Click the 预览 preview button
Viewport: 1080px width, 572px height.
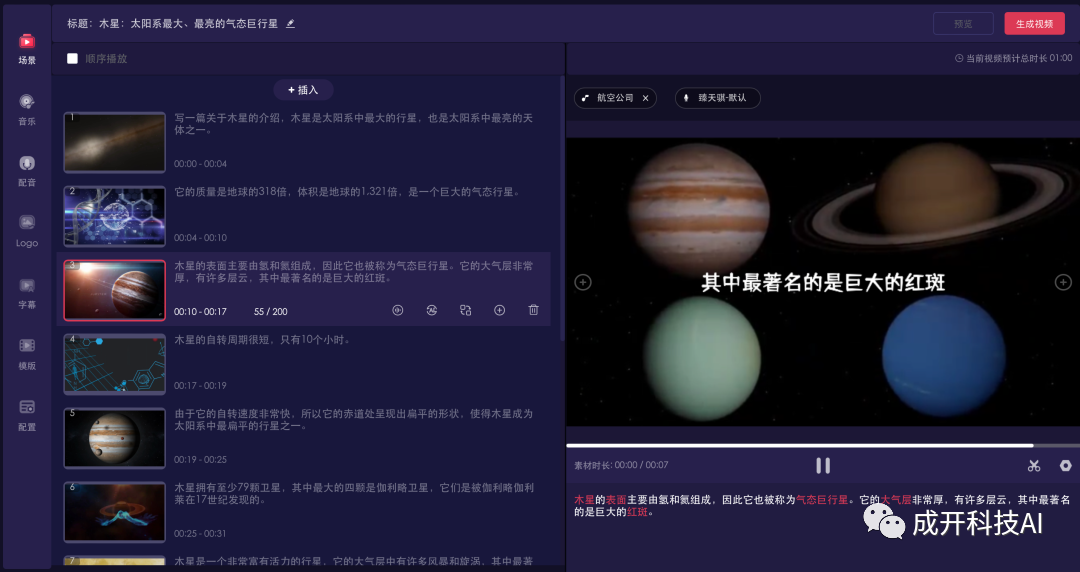(x=963, y=23)
